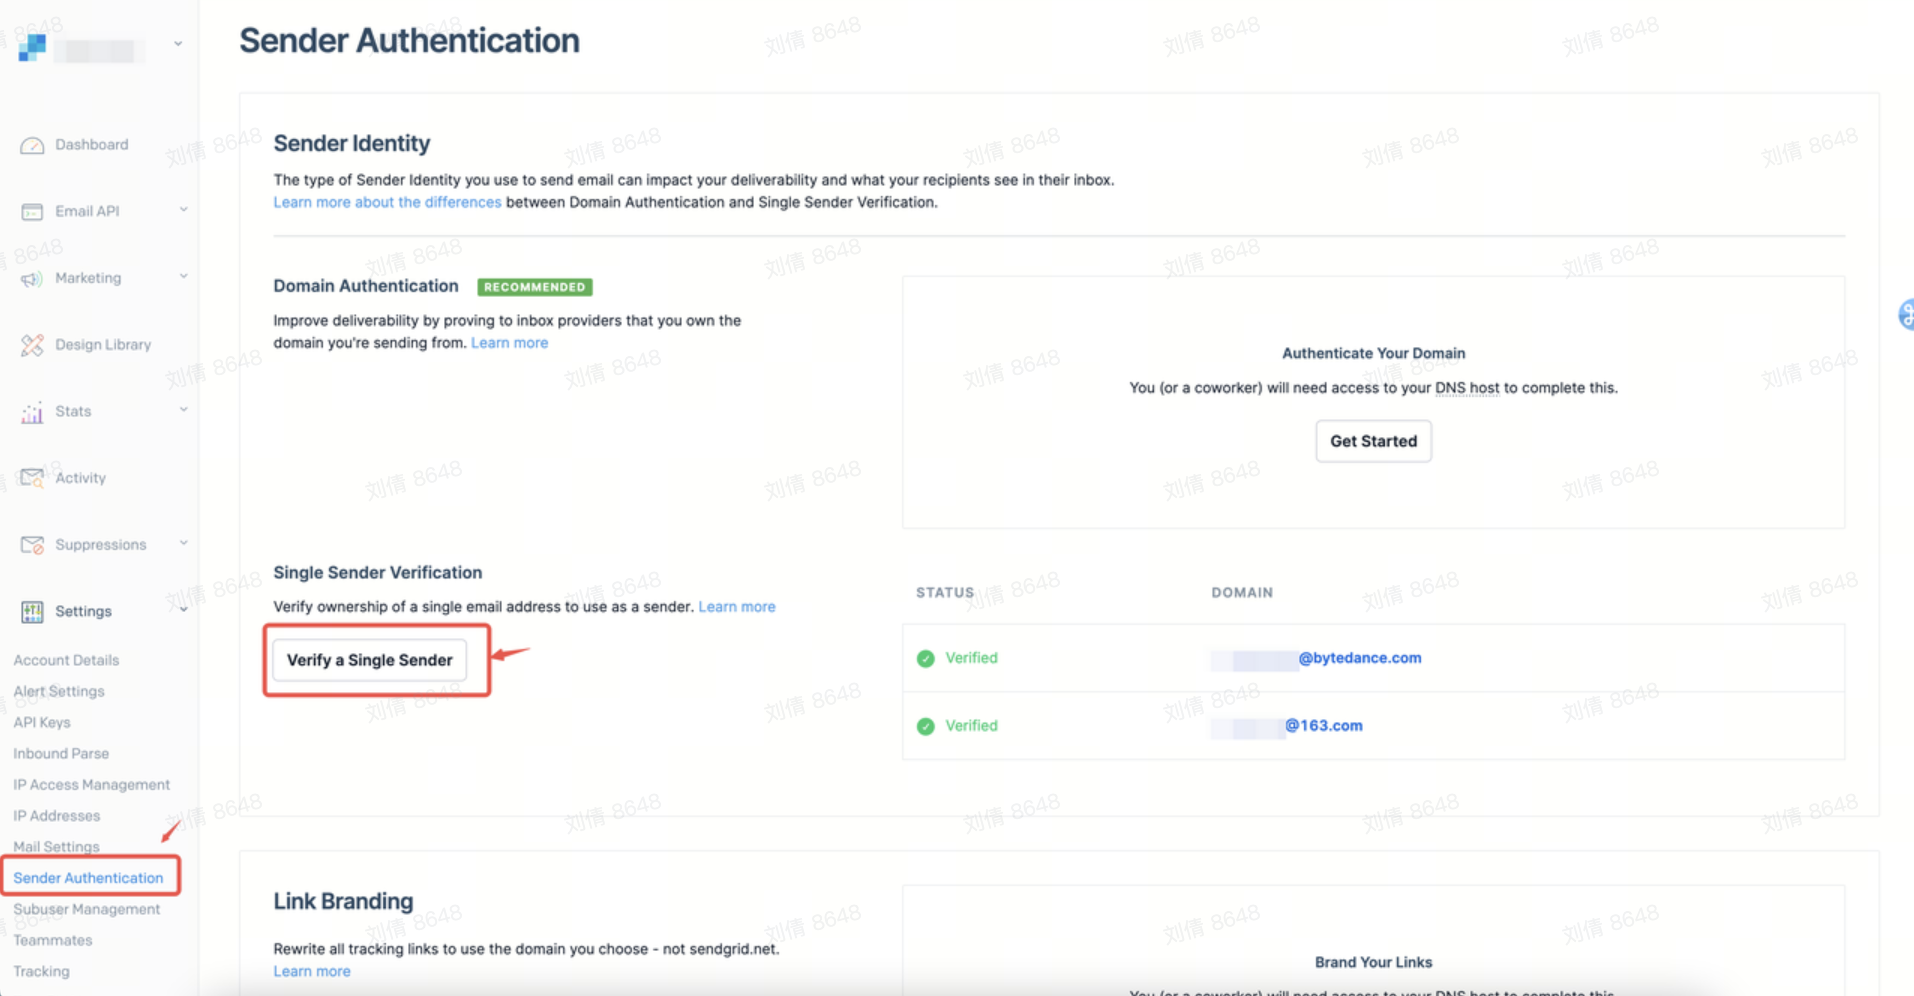Click the Suppressions sidebar icon
The height and width of the screenshot is (996, 1914).
tap(31, 544)
